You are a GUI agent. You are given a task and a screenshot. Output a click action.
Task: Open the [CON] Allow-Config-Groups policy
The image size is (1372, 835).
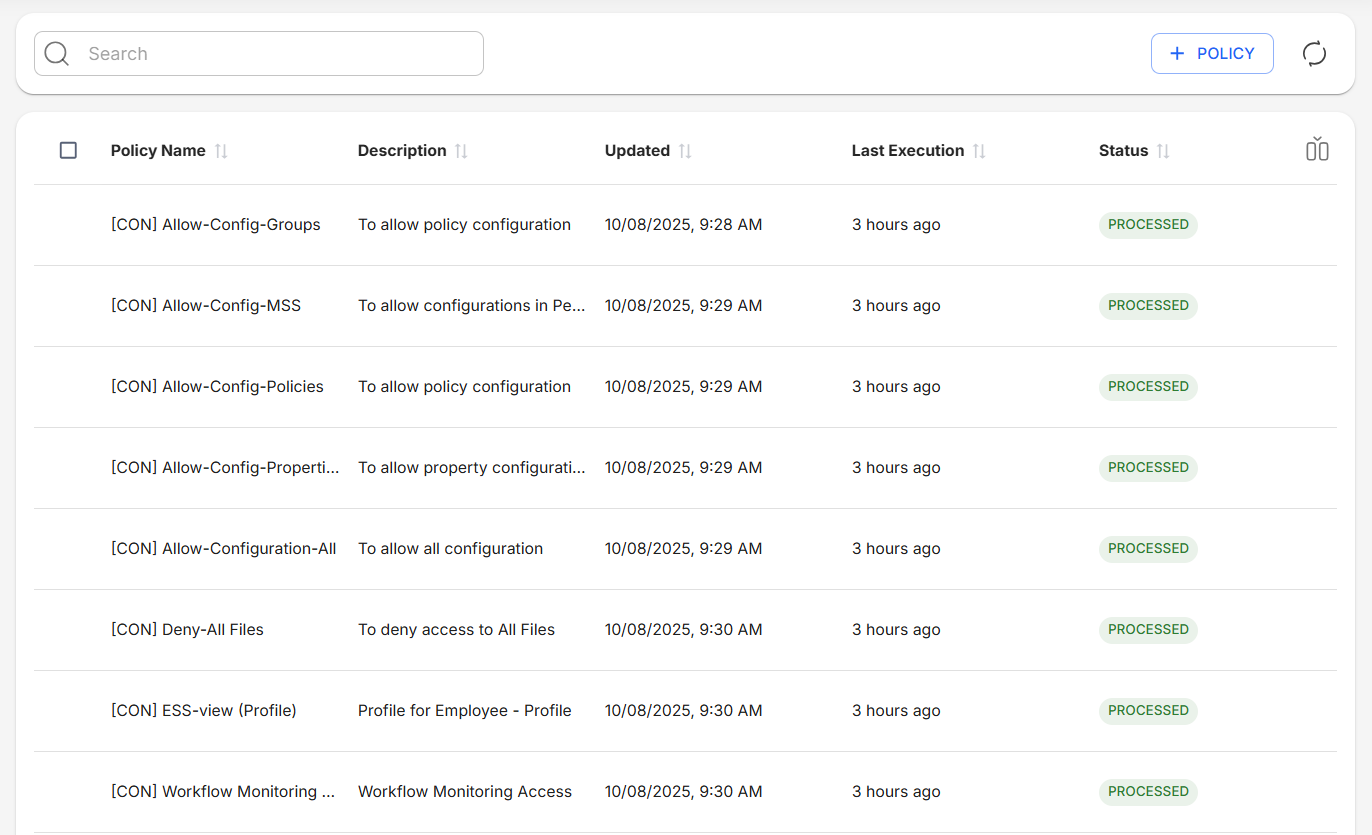click(215, 225)
